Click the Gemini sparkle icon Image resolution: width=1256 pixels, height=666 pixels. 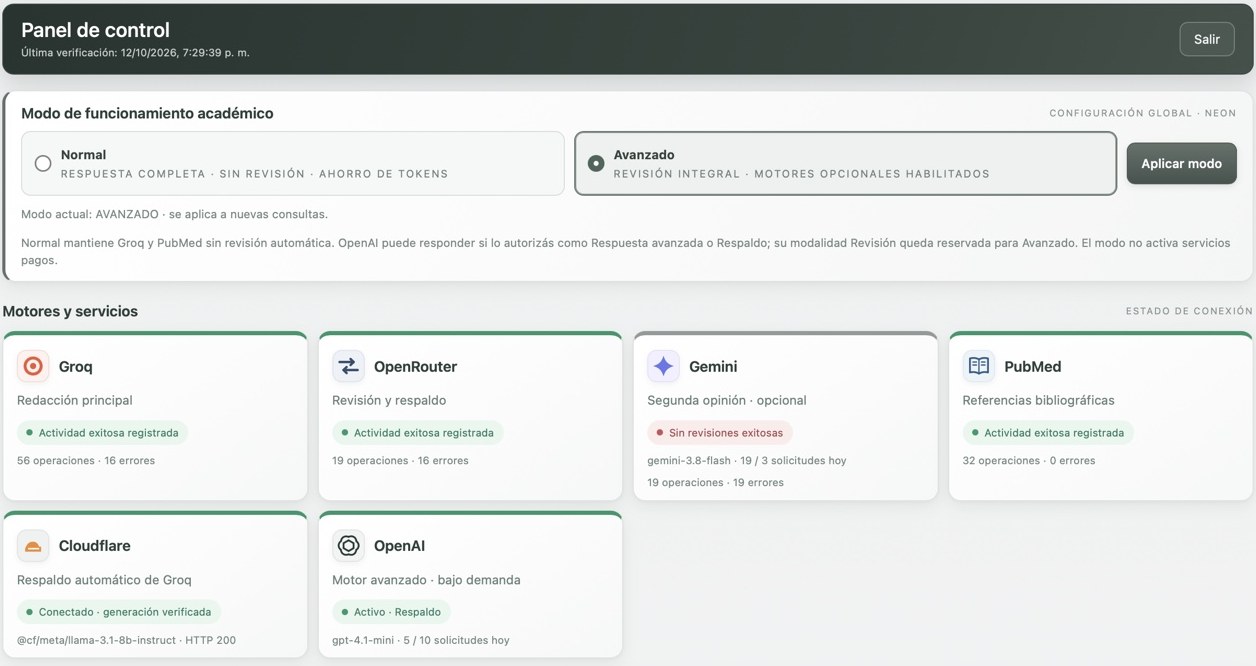click(663, 367)
